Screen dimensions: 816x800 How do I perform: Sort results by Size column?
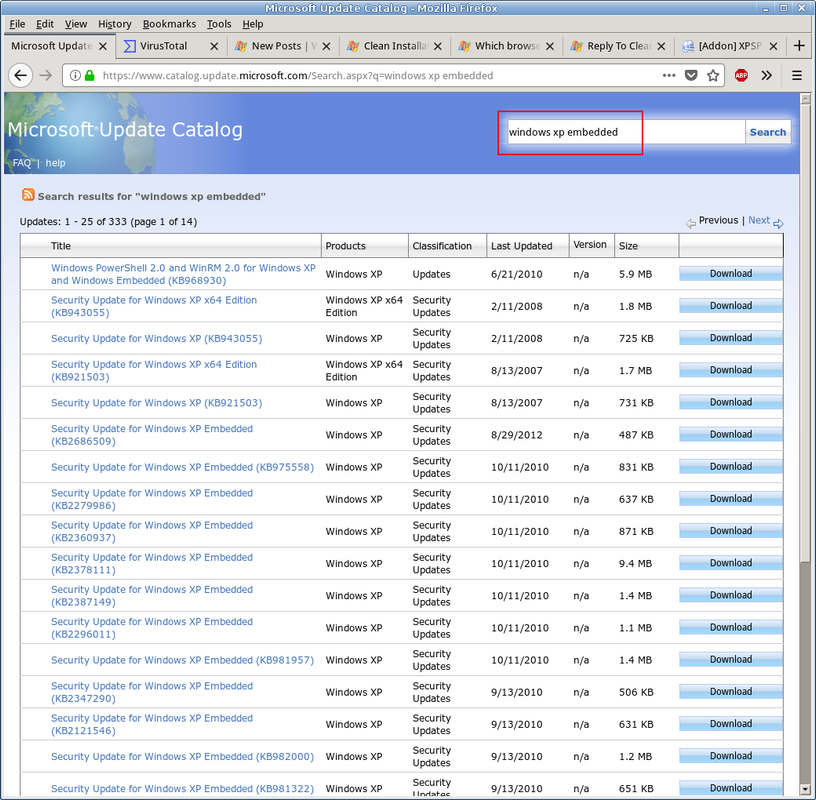[628, 246]
